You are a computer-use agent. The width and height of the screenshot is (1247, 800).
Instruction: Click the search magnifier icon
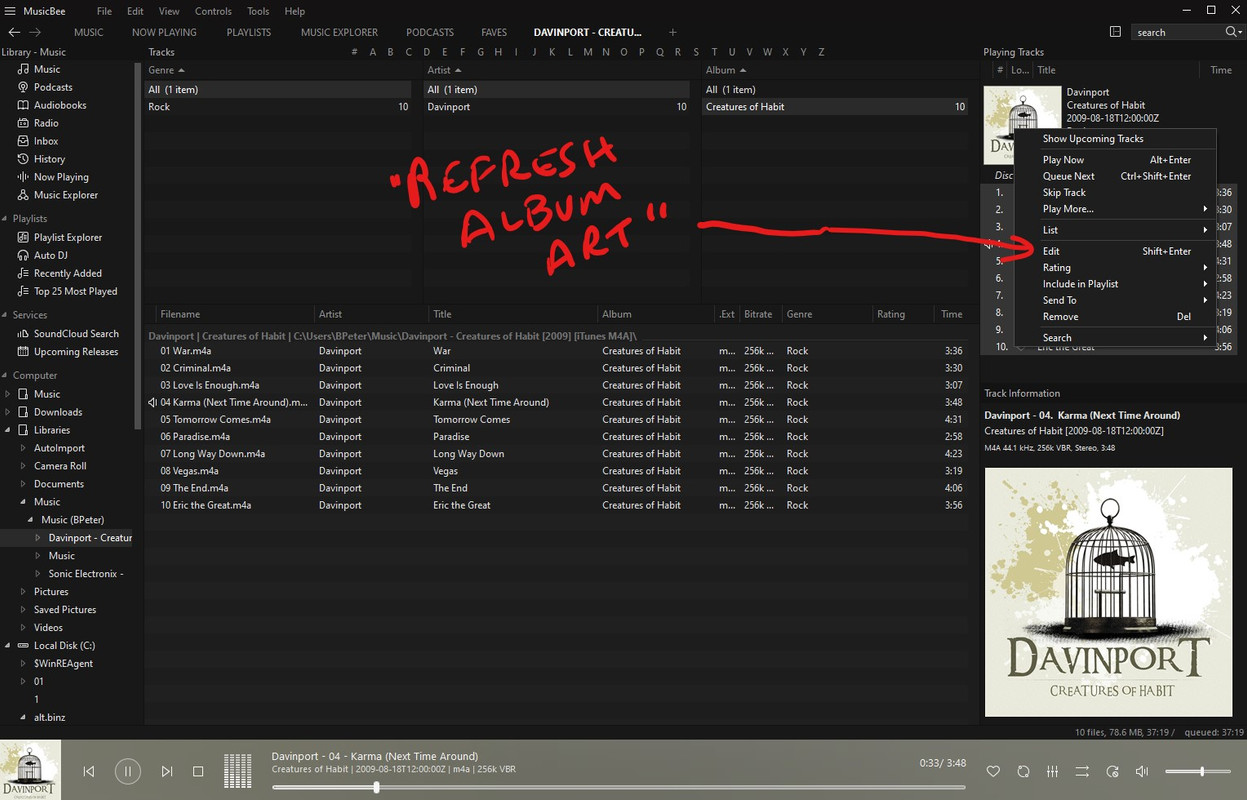point(1231,32)
